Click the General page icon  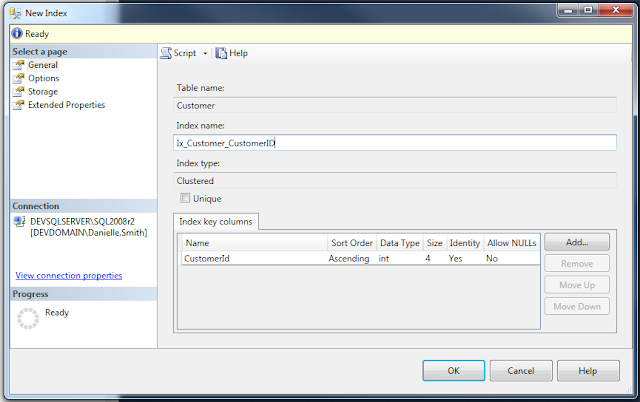[18, 65]
